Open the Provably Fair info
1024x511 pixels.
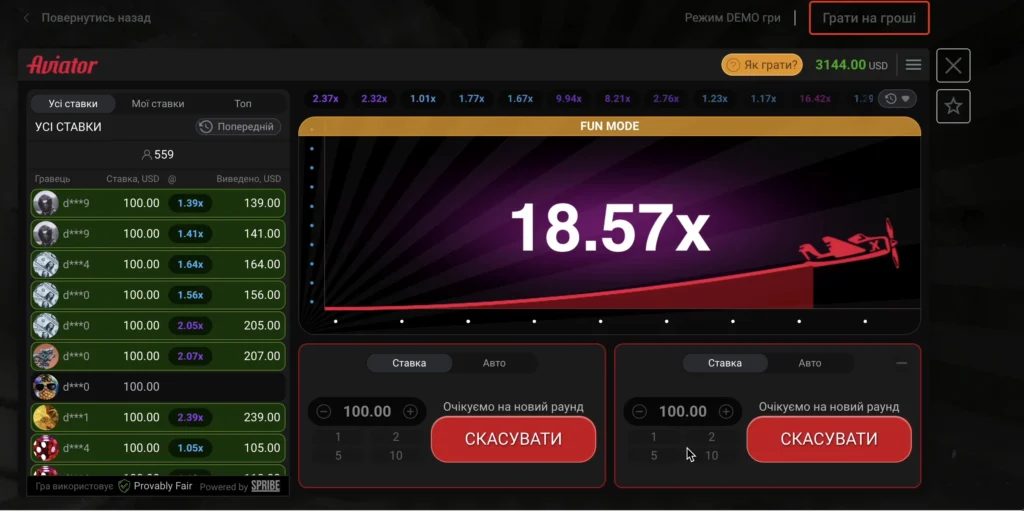(155, 486)
